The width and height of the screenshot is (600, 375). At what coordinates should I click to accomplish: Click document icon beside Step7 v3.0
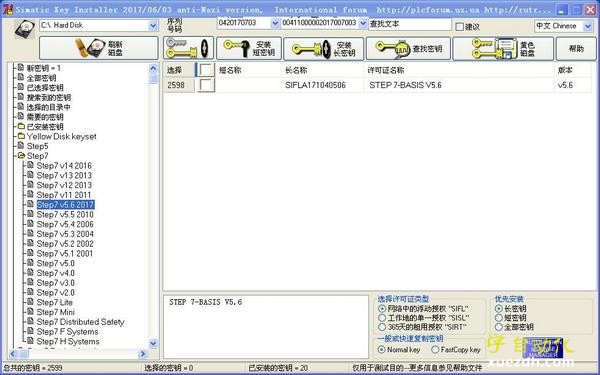(x=30, y=282)
